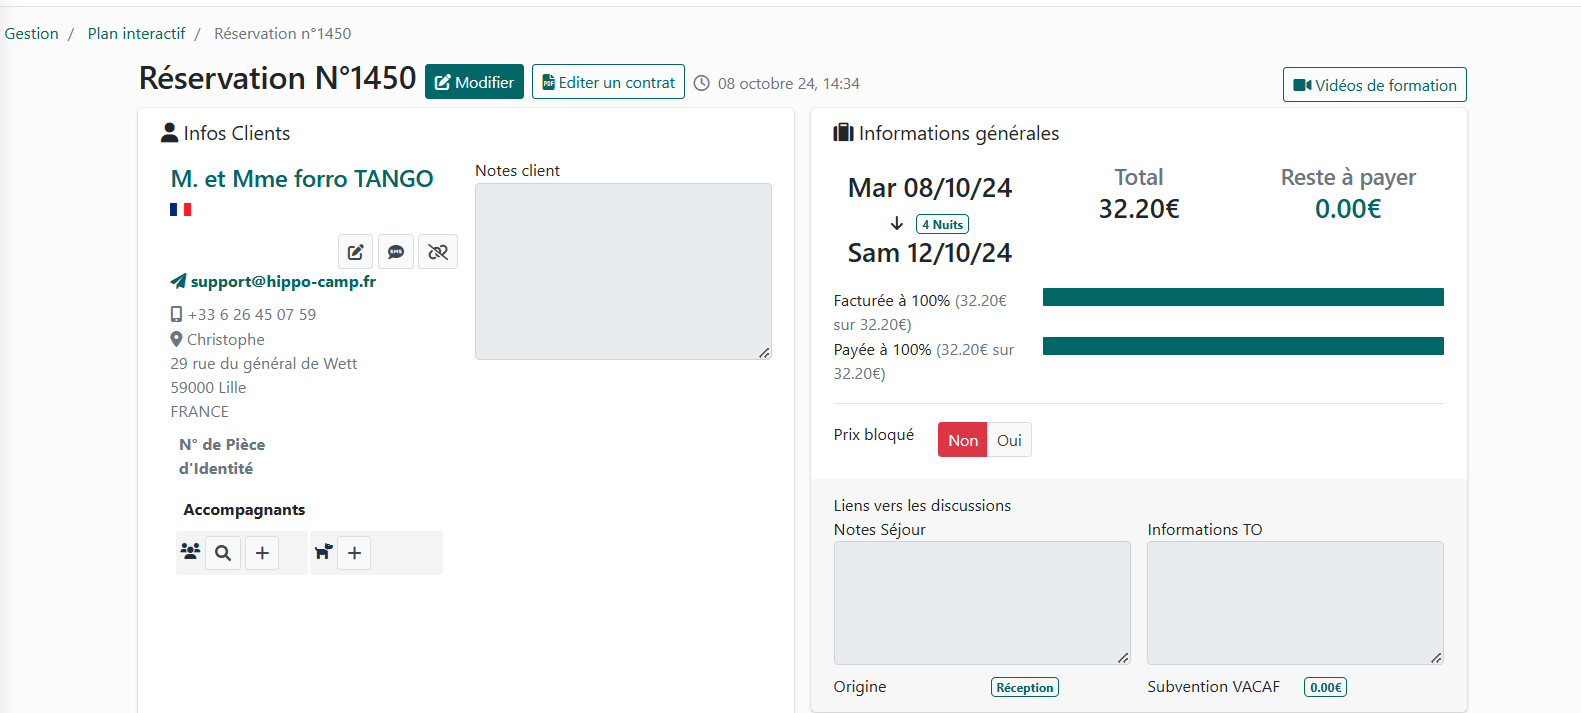Click the map pin address icon
Image resolution: width=1581 pixels, height=713 pixels.
(176, 340)
